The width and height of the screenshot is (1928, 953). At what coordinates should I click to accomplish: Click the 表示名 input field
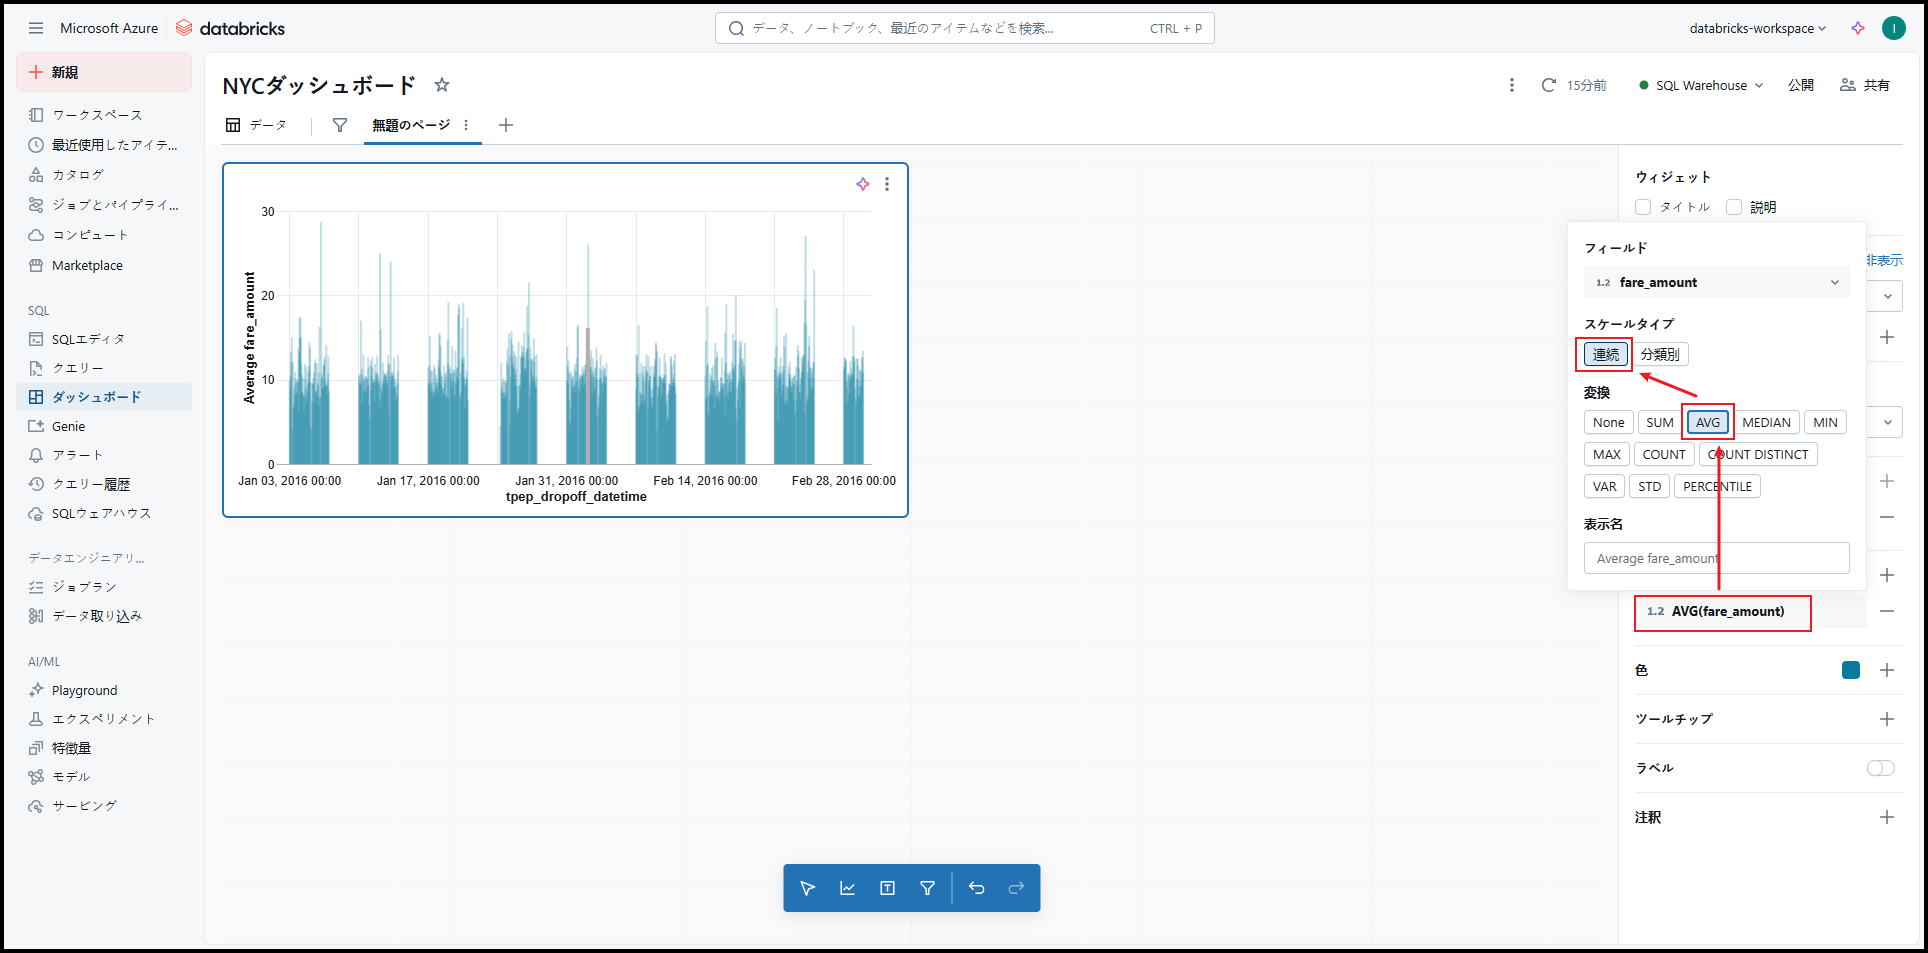pyautogui.click(x=1716, y=558)
